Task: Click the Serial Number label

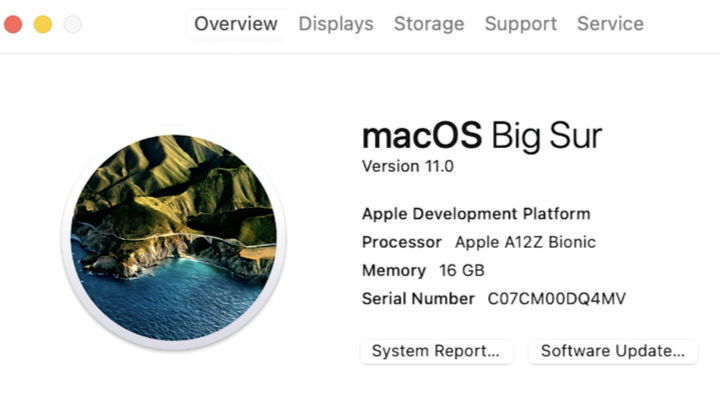Action: tap(418, 299)
